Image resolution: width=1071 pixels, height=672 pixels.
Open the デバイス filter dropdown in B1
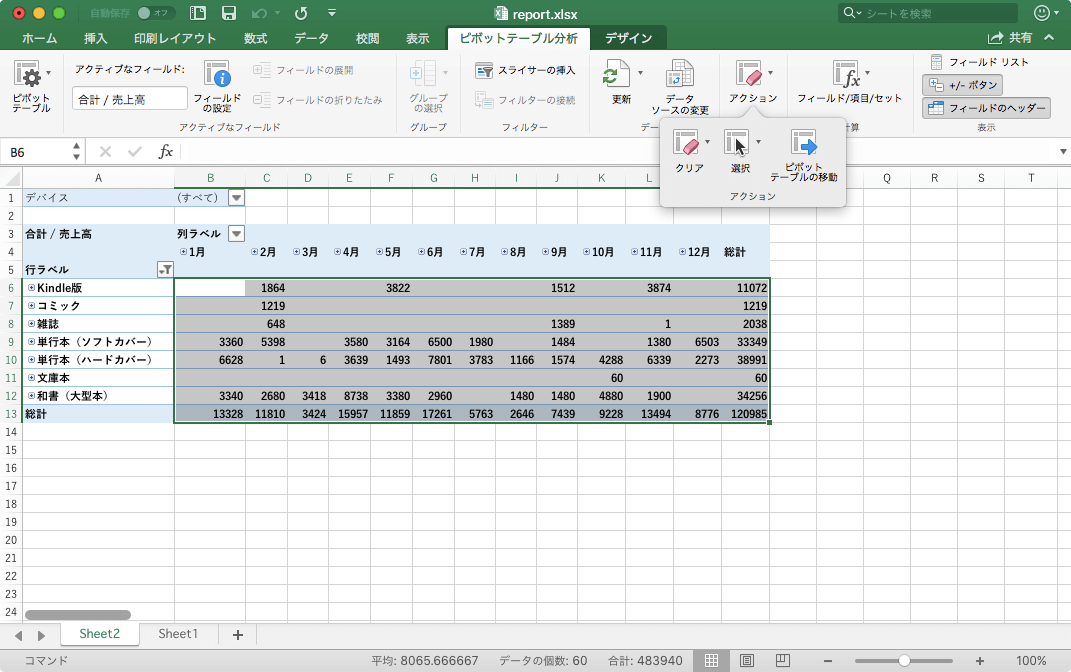tap(236, 198)
